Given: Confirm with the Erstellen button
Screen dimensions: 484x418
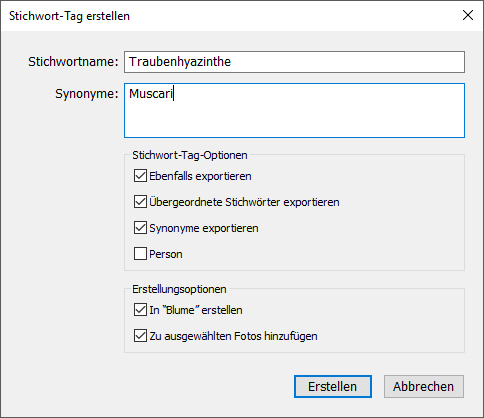Looking at the screenshot, I should click(333, 387).
